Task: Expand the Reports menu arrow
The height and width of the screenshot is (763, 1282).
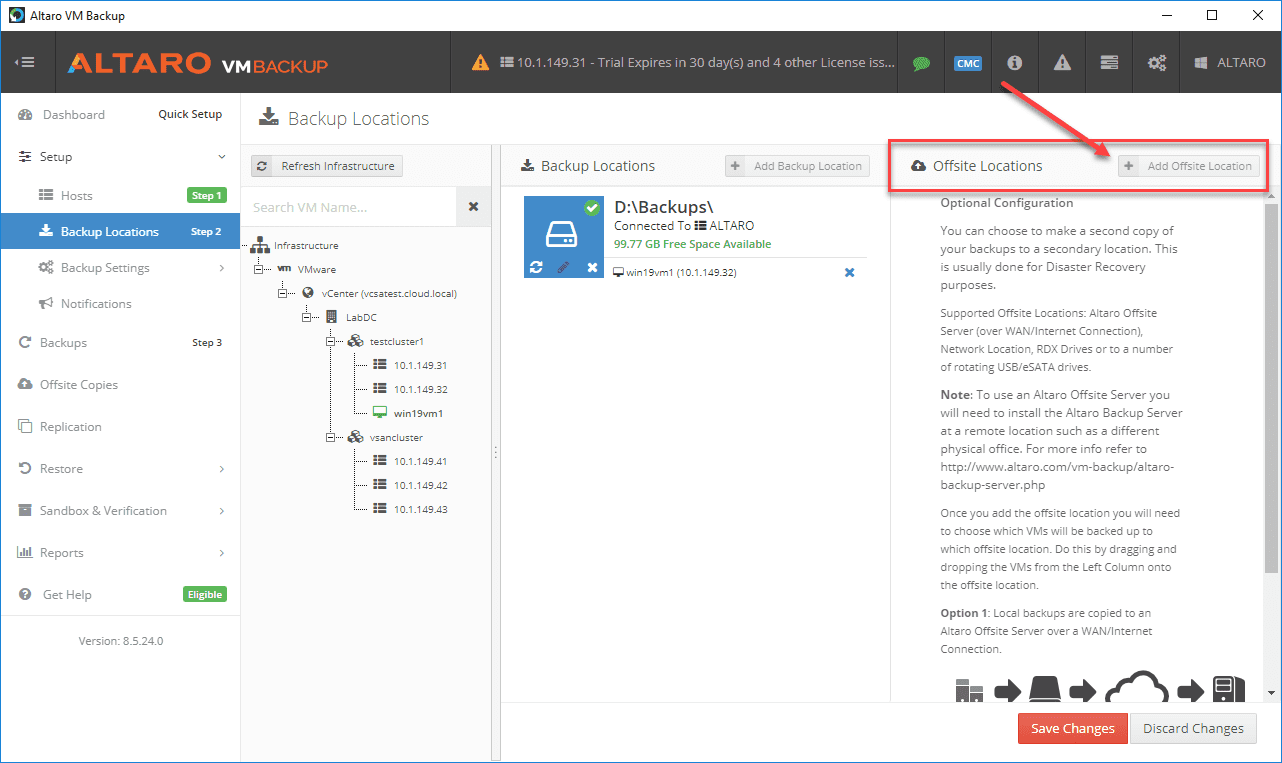Action: [x=222, y=553]
